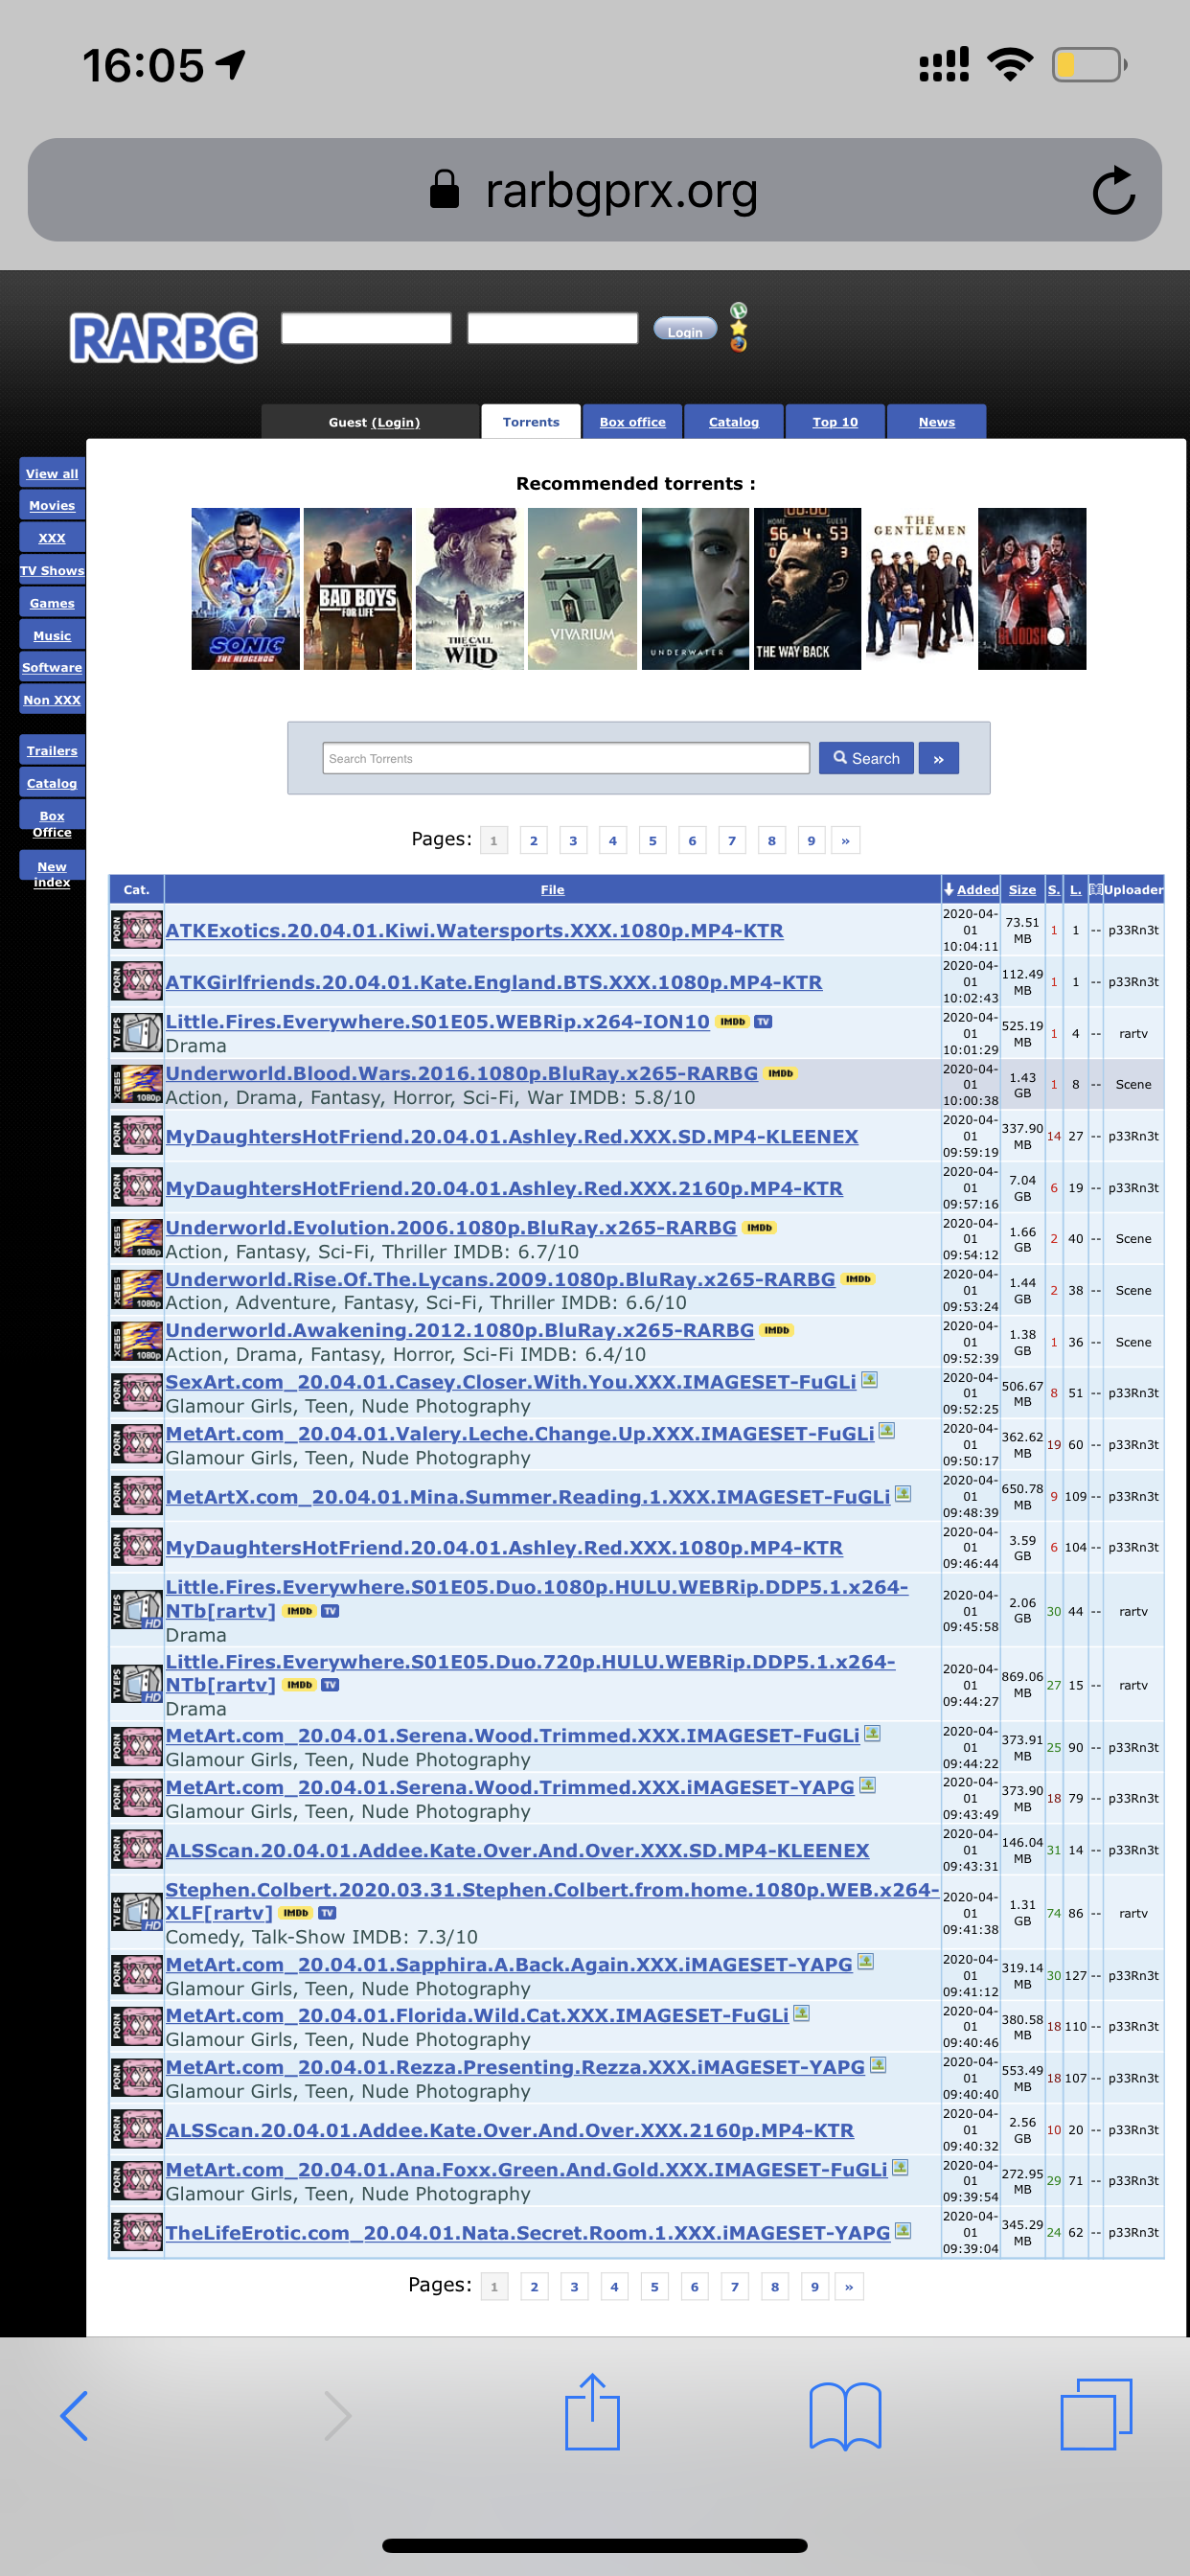Select View all in the sidebar
The height and width of the screenshot is (2576, 1190).
pos(52,473)
